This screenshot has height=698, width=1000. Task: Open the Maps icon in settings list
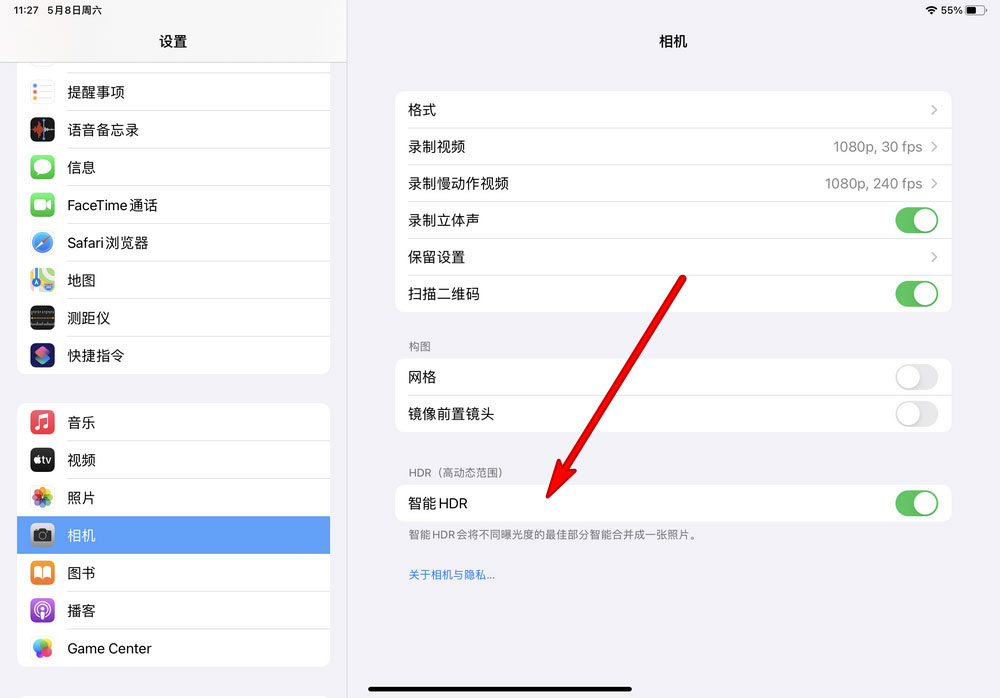pyautogui.click(x=42, y=280)
